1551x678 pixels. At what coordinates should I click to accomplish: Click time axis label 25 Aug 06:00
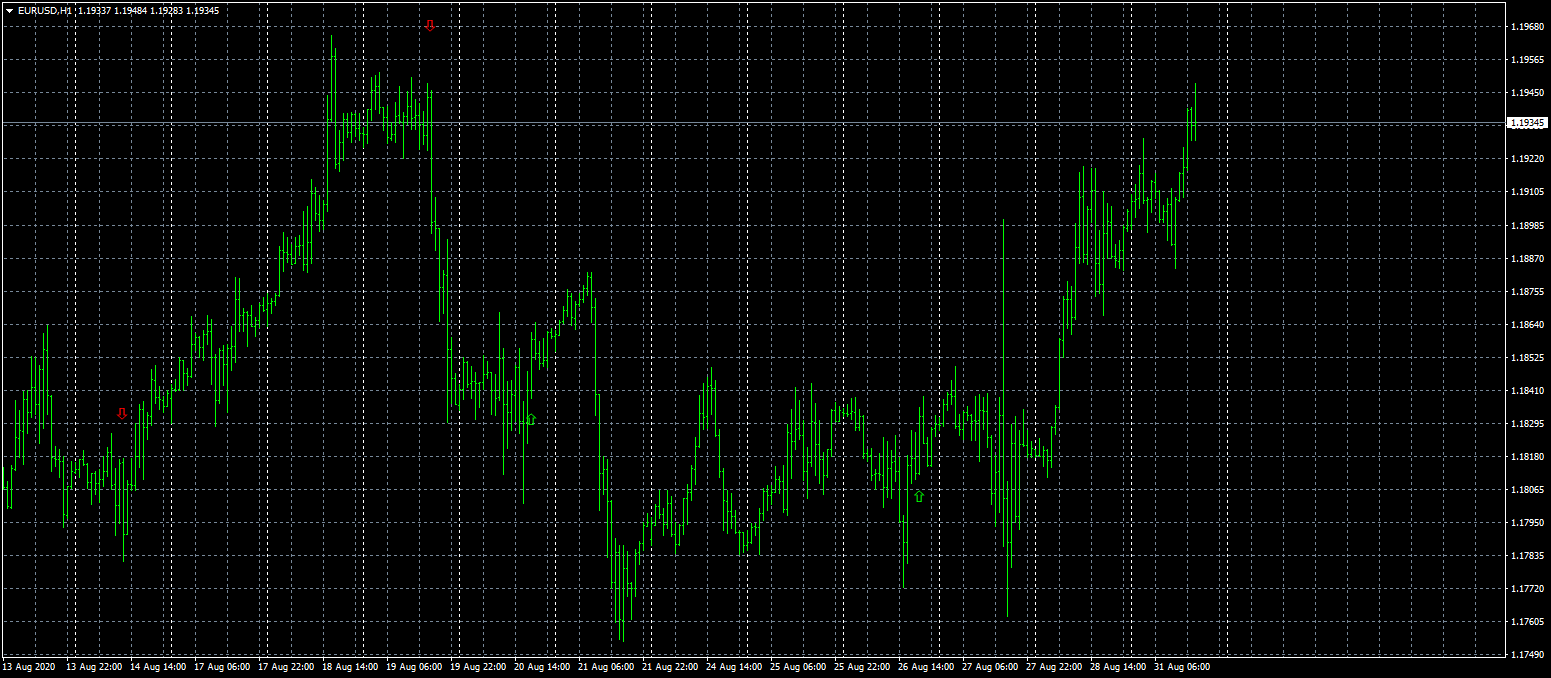[799, 666]
